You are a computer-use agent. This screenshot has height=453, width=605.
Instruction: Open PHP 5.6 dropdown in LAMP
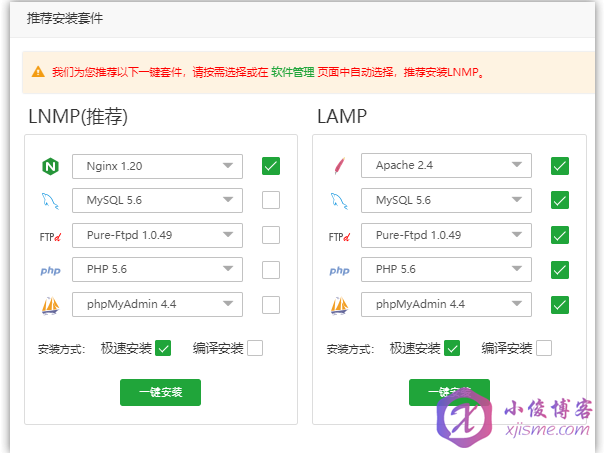[x=446, y=269]
